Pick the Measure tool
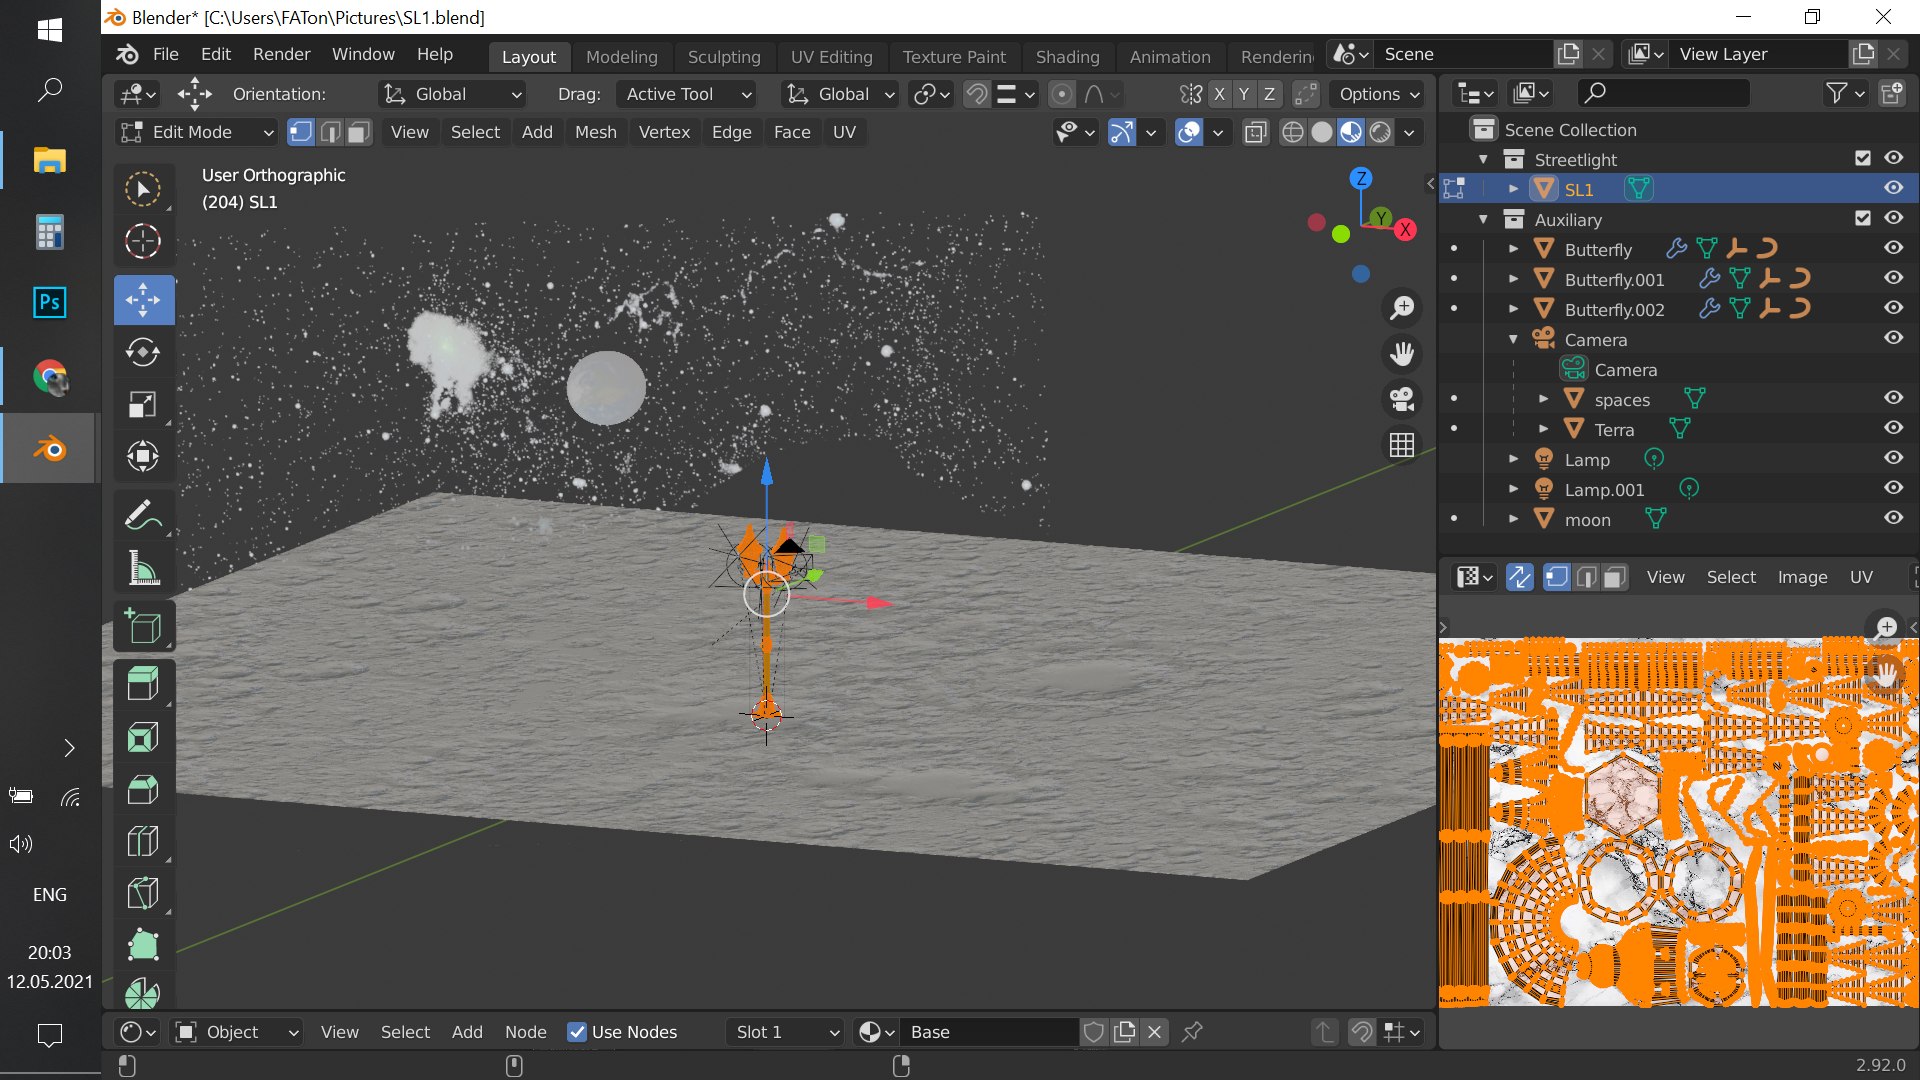The image size is (1920, 1080). (x=143, y=568)
